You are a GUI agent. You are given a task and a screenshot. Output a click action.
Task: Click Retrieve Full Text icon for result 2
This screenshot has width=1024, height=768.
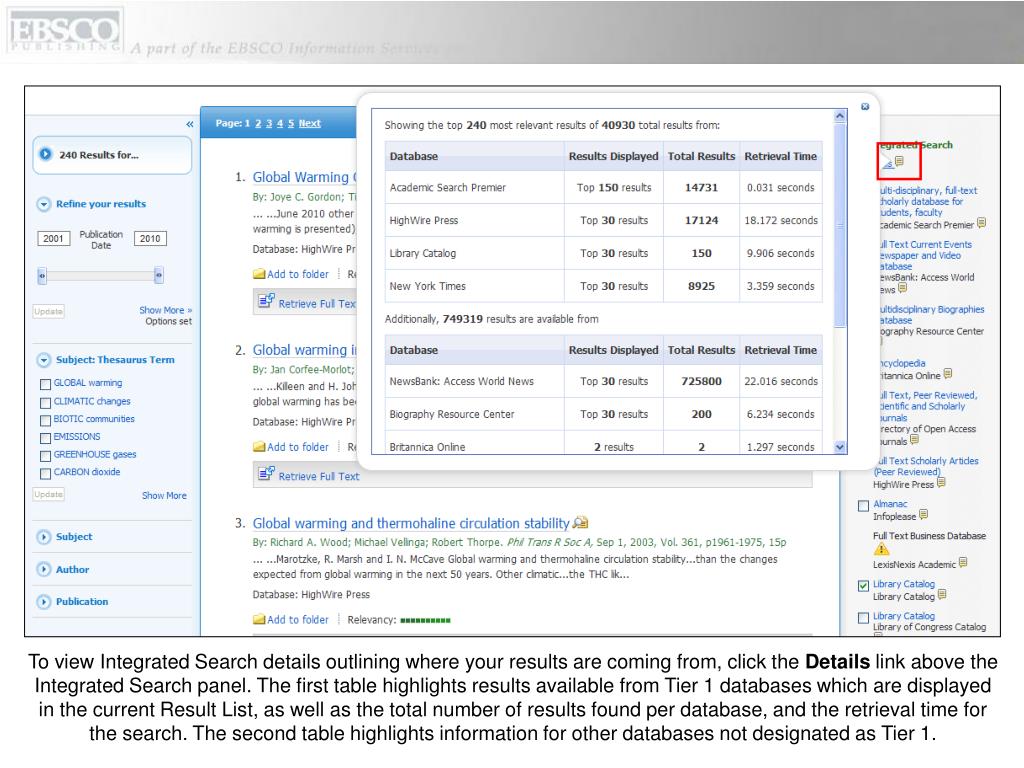click(266, 473)
